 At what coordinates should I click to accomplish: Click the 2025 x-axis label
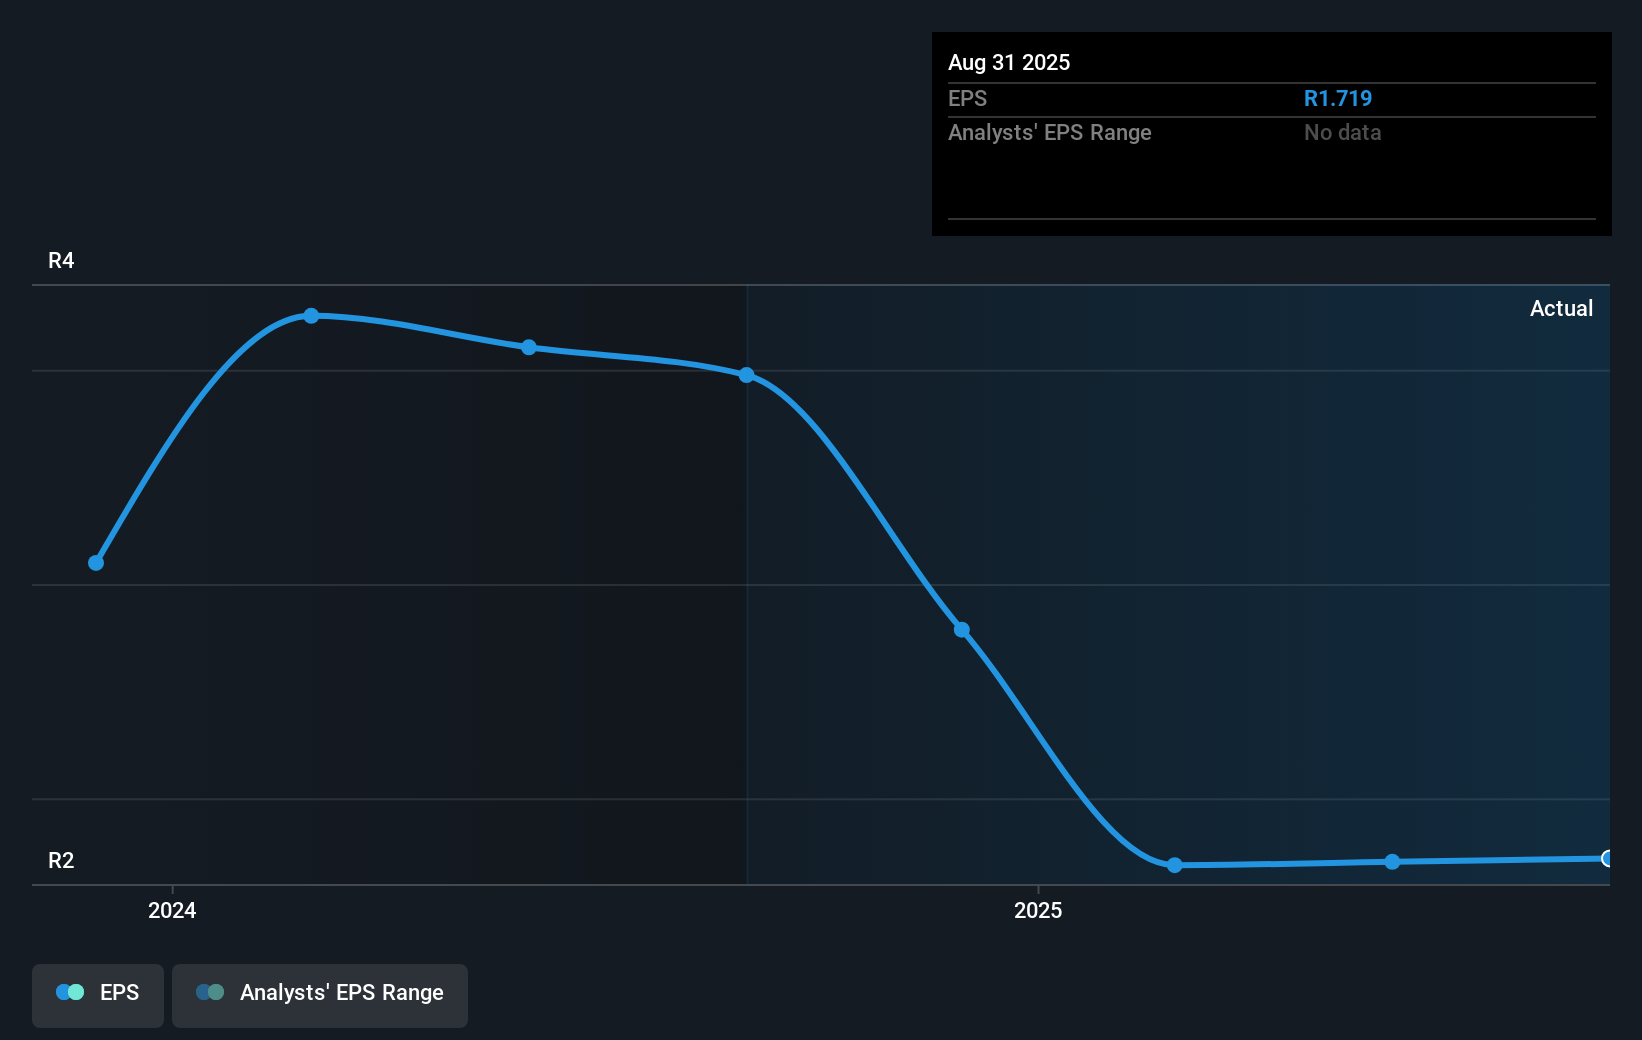[1038, 910]
